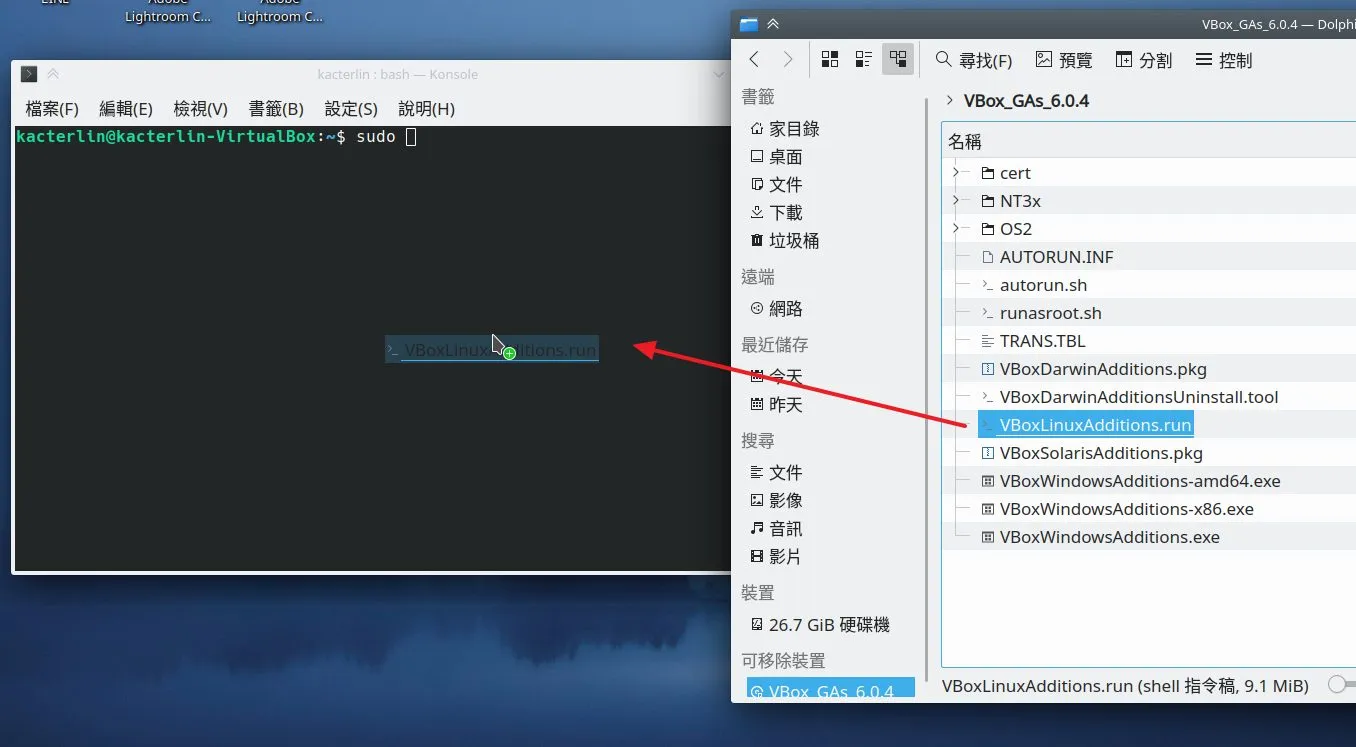Split the Dolphin view (分割)
The width and height of the screenshot is (1356, 747).
coord(1144,60)
